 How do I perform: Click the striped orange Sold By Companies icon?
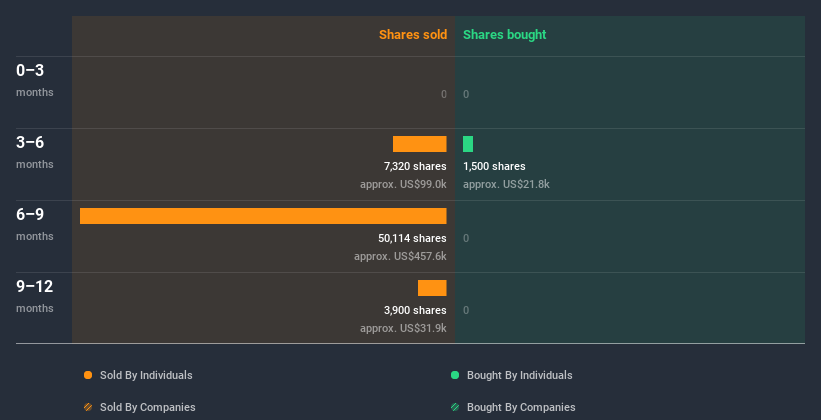(x=88, y=407)
